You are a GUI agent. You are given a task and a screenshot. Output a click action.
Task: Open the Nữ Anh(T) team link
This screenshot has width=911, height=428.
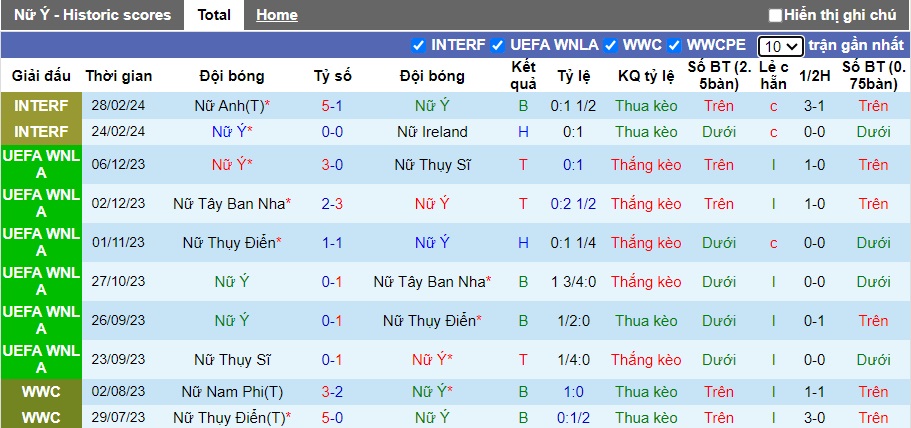point(232,106)
